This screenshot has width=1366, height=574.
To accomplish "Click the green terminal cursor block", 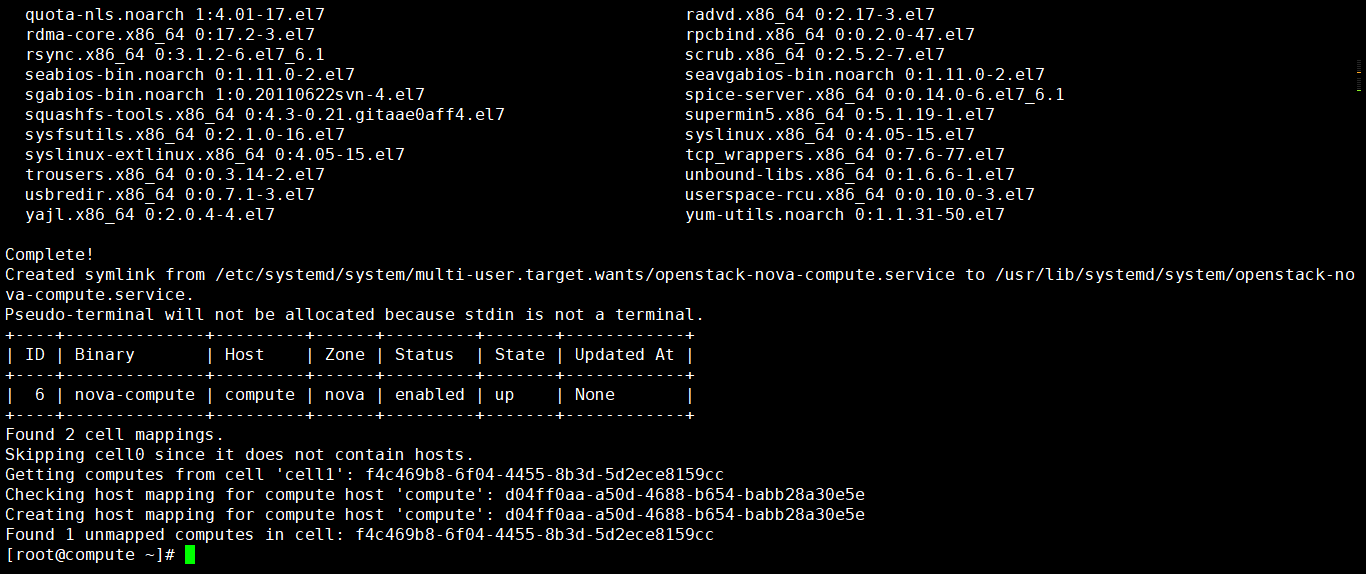I will point(190,555).
